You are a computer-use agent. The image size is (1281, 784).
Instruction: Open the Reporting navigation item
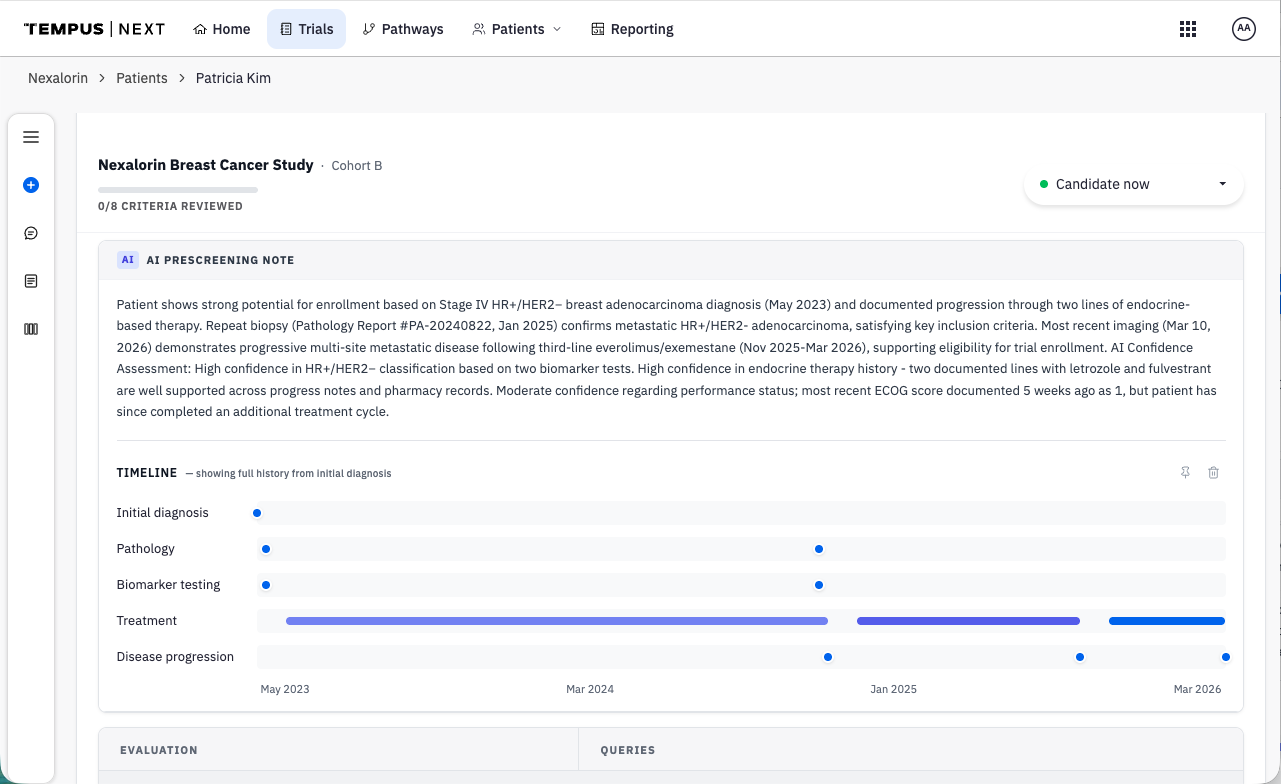click(632, 29)
